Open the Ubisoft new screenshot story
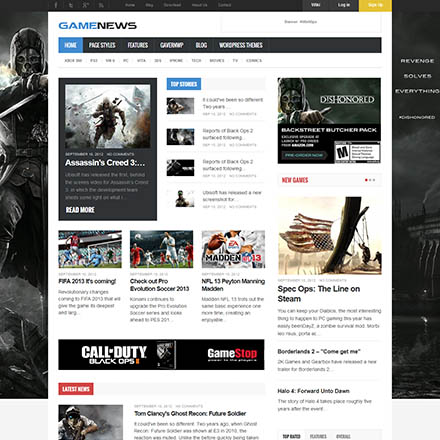 (x=232, y=196)
